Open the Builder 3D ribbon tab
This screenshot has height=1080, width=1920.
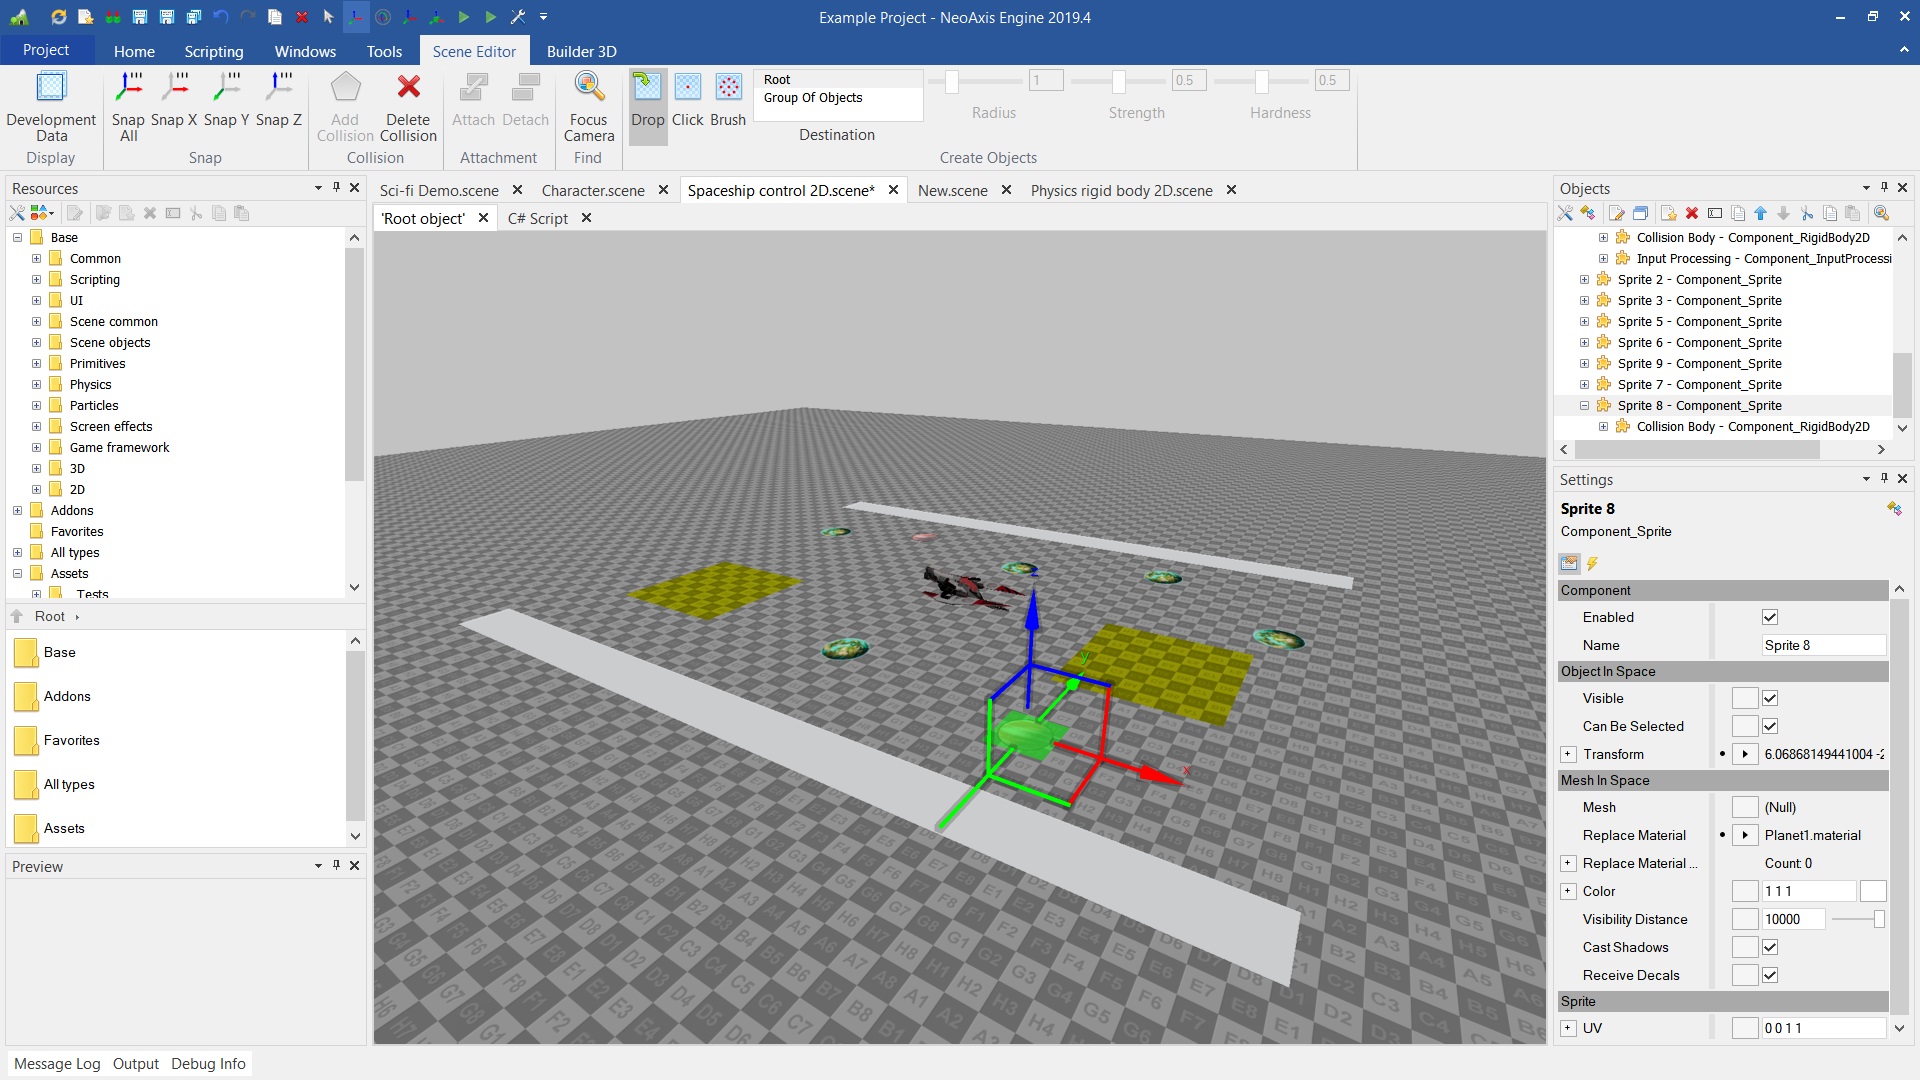(581, 51)
